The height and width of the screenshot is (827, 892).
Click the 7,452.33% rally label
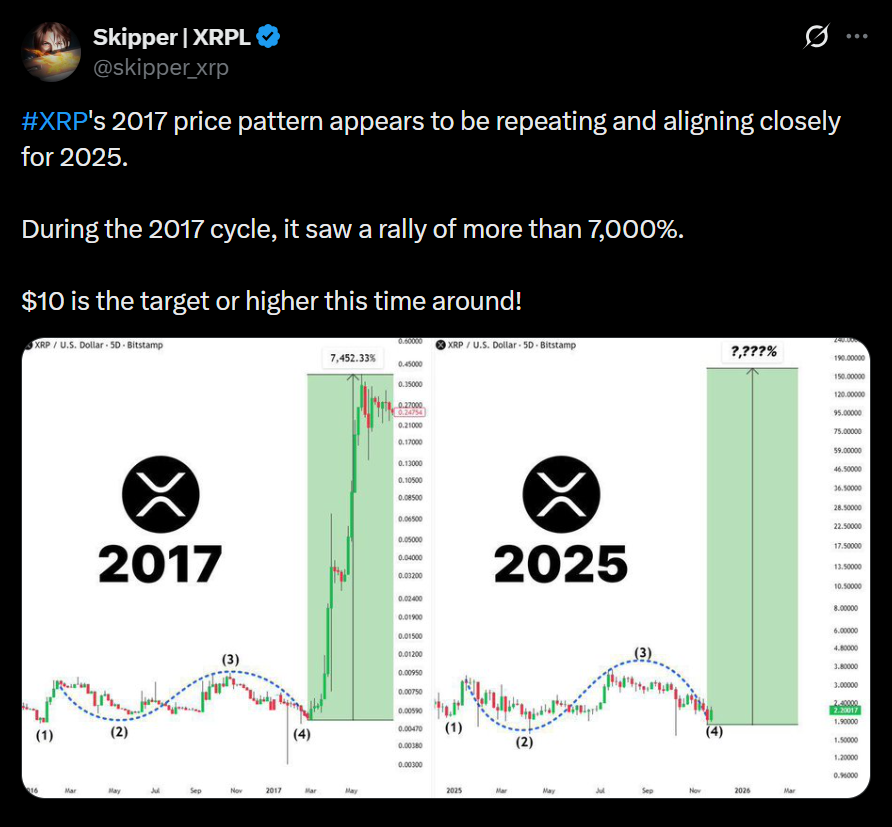350,358
